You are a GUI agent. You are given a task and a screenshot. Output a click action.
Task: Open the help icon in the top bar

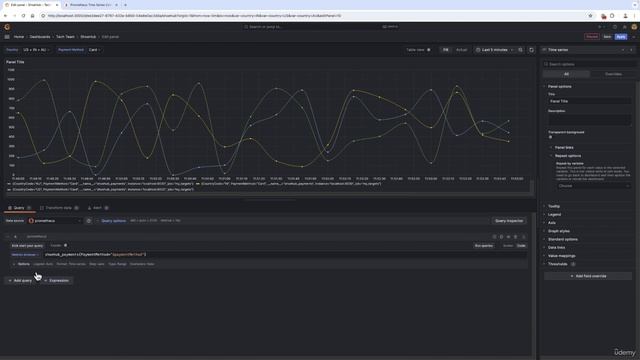pyautogui.click(x=615, y=27)
